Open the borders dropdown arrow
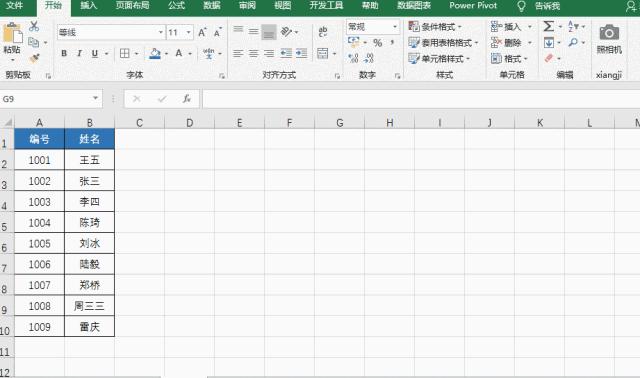Screen dimensions: 640x378 coord(136,54)
